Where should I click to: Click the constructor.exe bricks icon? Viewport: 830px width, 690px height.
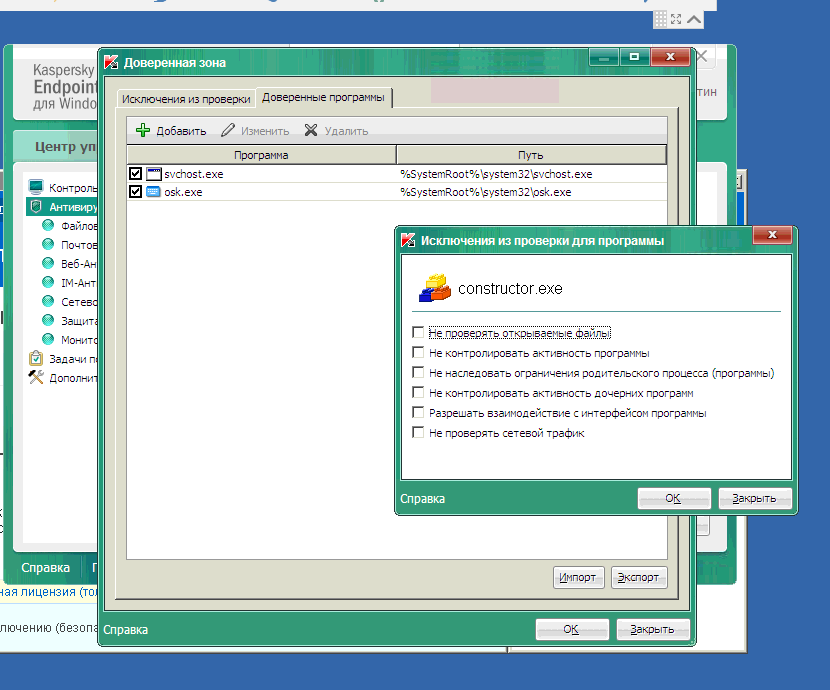click(x=435, y=289)
